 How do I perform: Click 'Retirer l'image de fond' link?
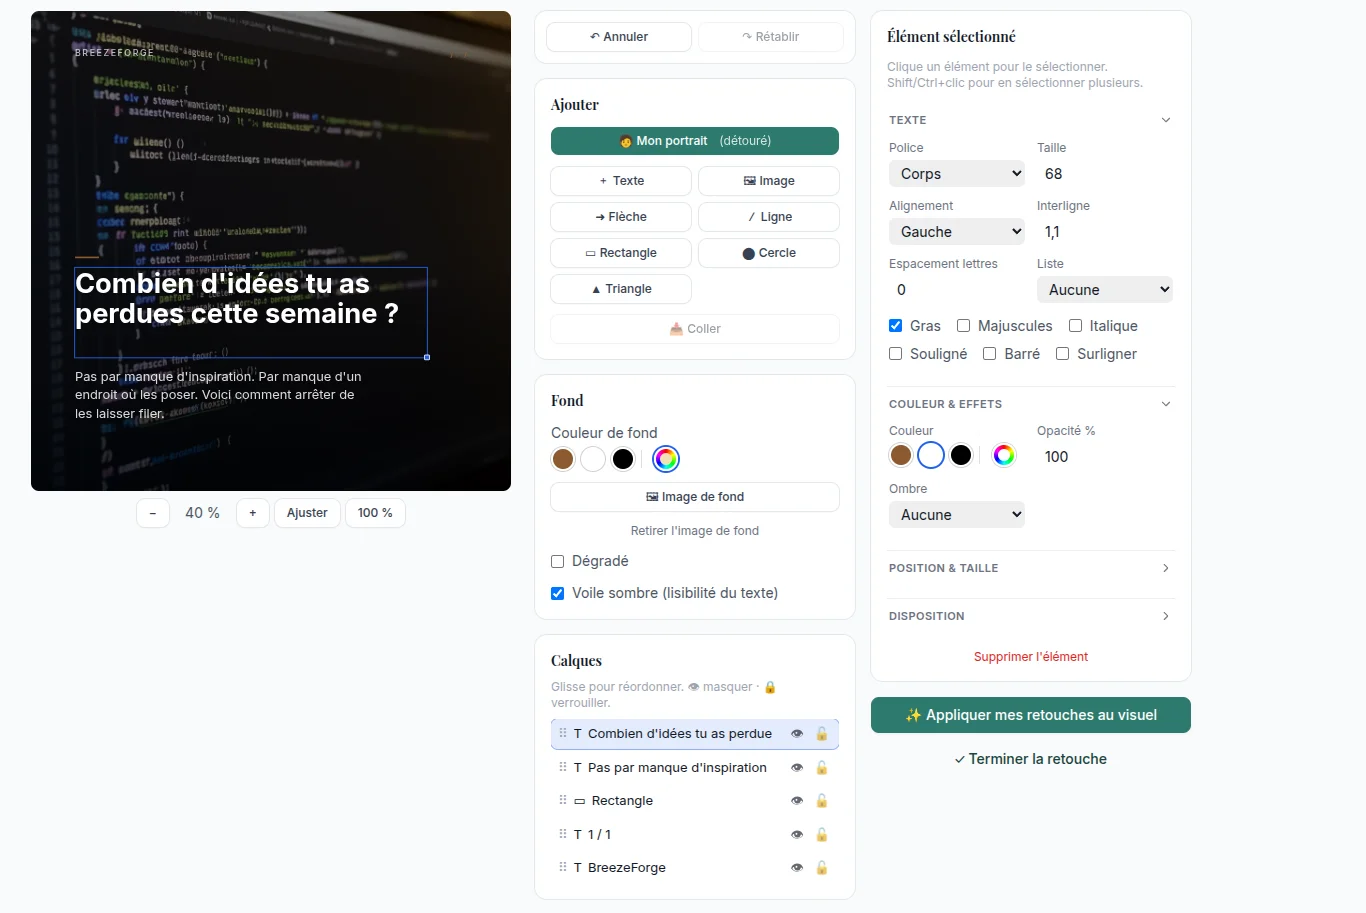pos(695,531)
